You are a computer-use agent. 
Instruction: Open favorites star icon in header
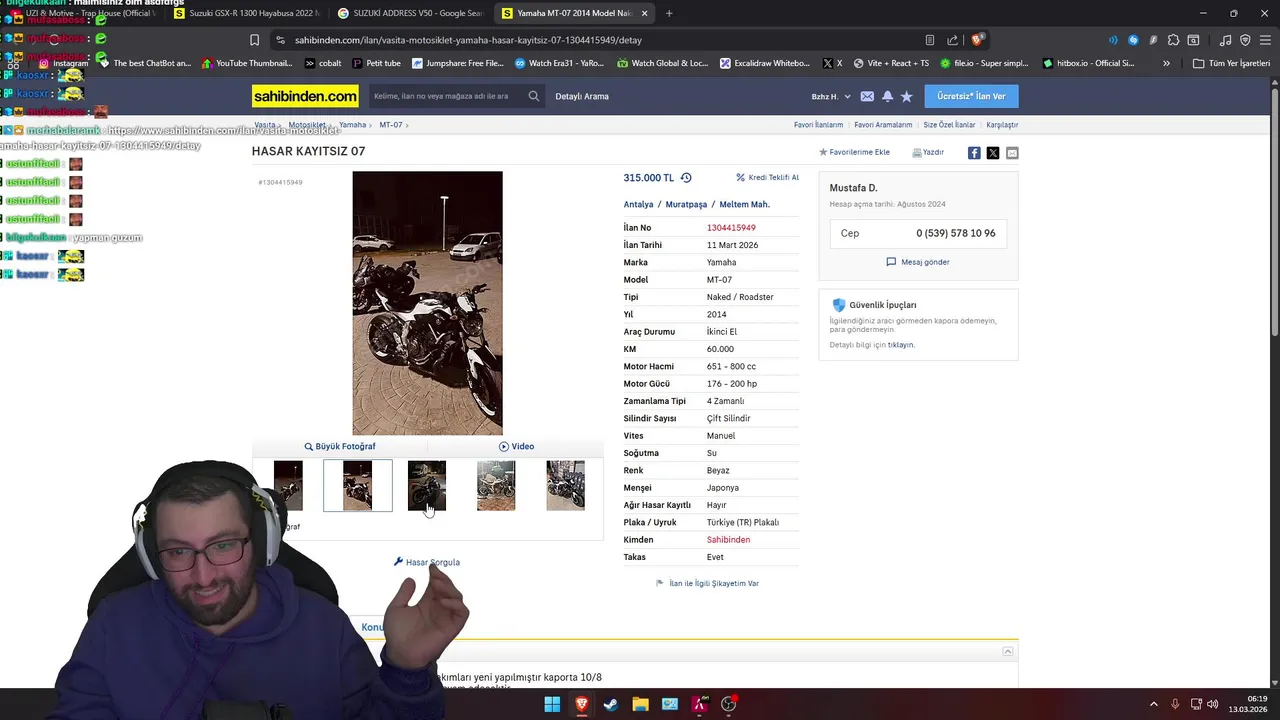tap(906, 96)
